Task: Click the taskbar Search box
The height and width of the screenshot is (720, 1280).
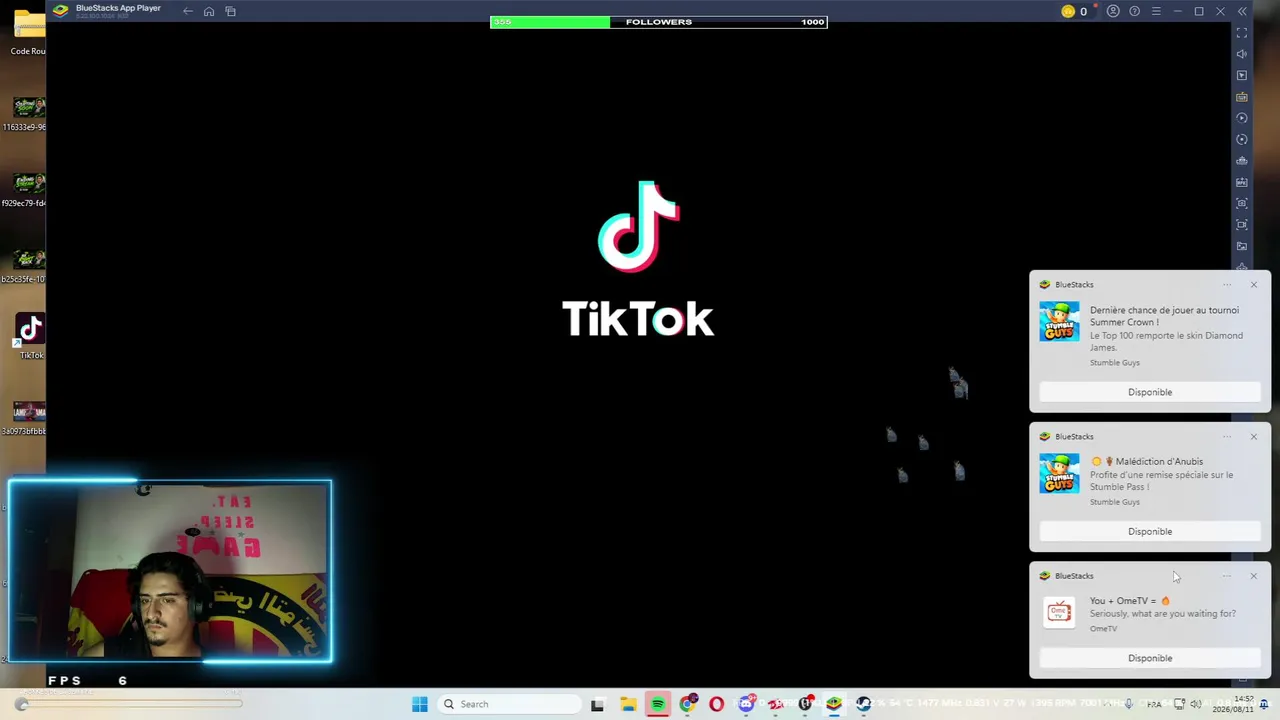Action: click(x=510, y=704)
